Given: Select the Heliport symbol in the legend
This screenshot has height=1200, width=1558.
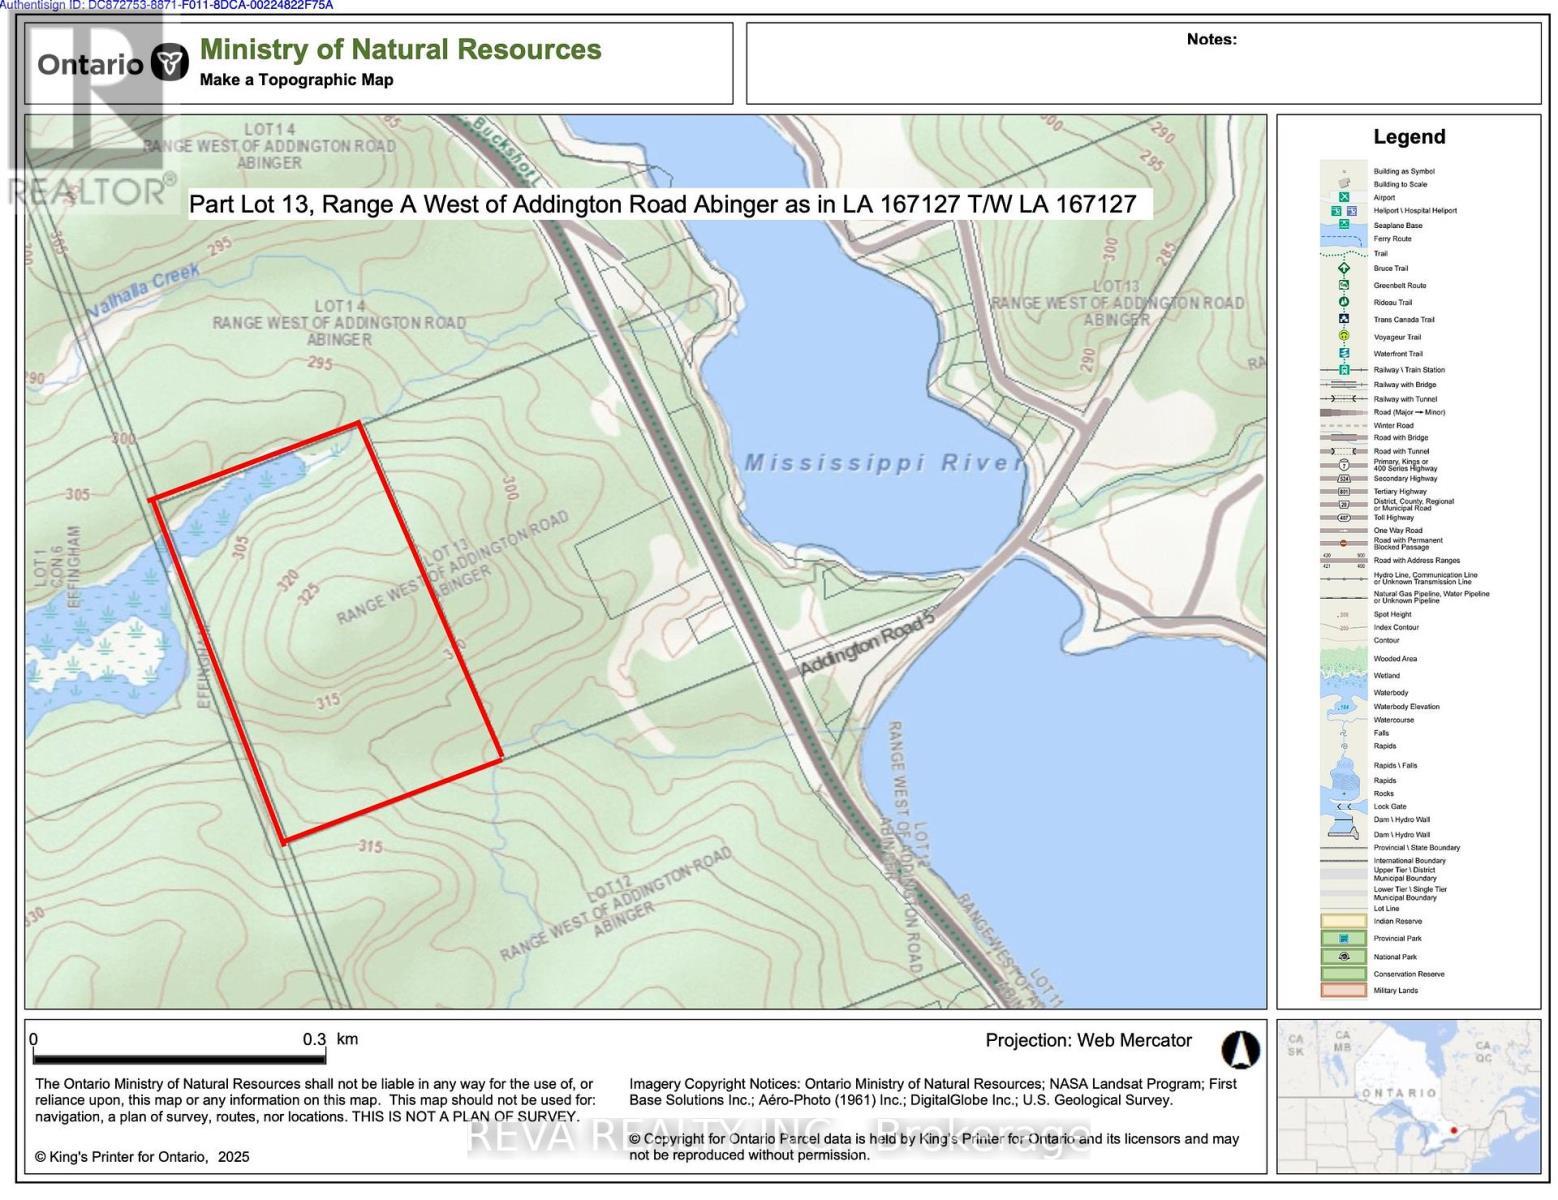Looking at the screenshot, I should [x=1336, y=211].
